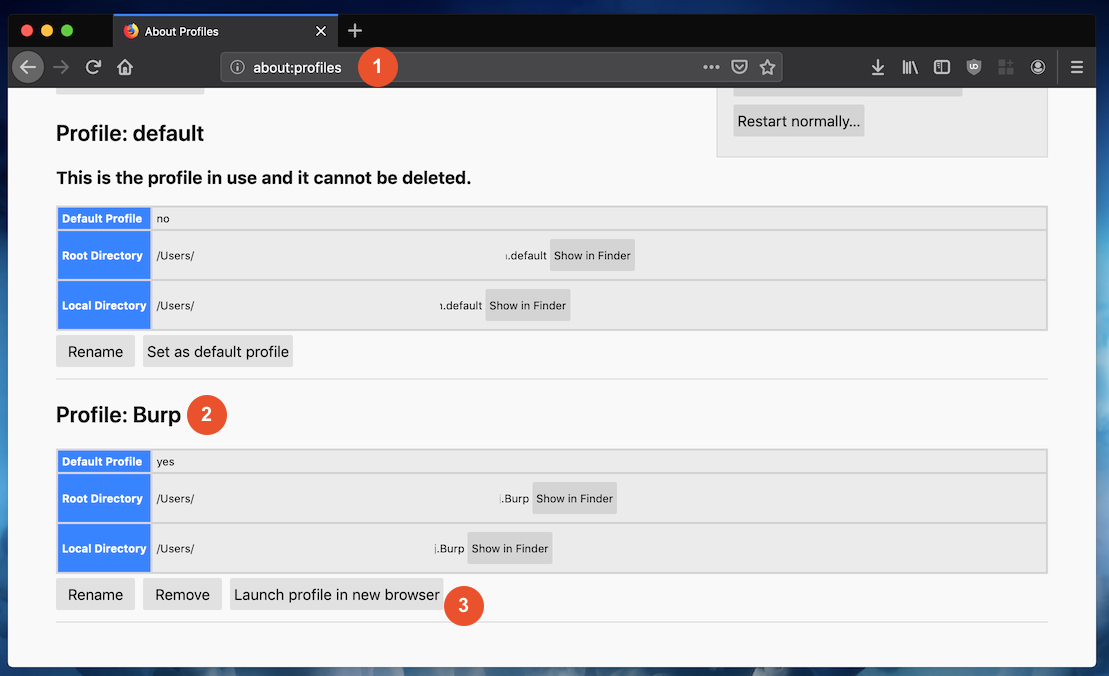
Task: Open the Firefox home page icon
Action: [125, 67]
